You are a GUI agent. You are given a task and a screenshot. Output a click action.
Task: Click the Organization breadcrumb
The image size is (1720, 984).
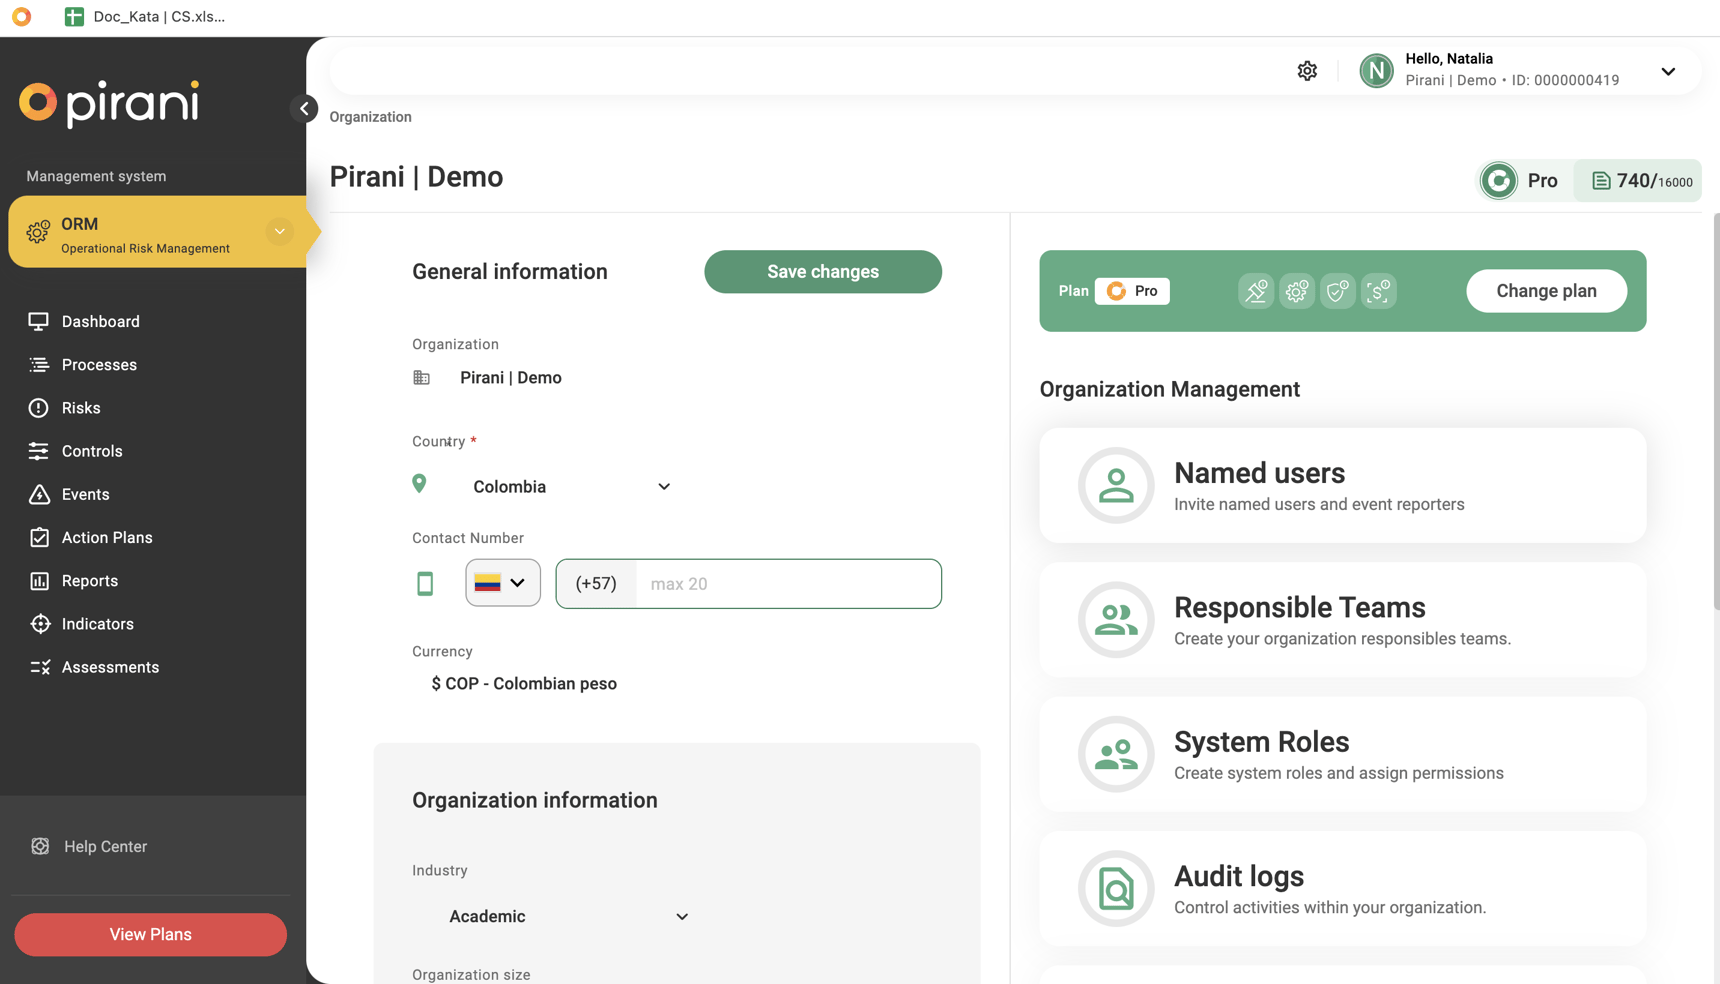(x=370, y=117)
